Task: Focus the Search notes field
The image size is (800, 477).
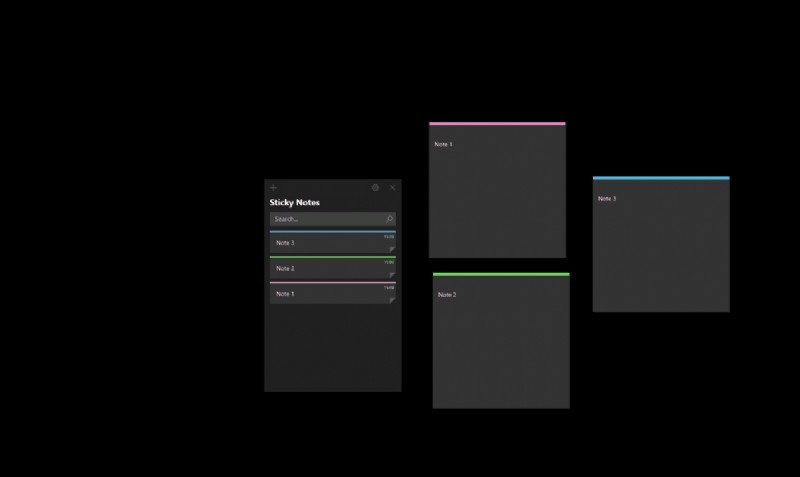Action: pyautogui.click(x=333, y=219)
